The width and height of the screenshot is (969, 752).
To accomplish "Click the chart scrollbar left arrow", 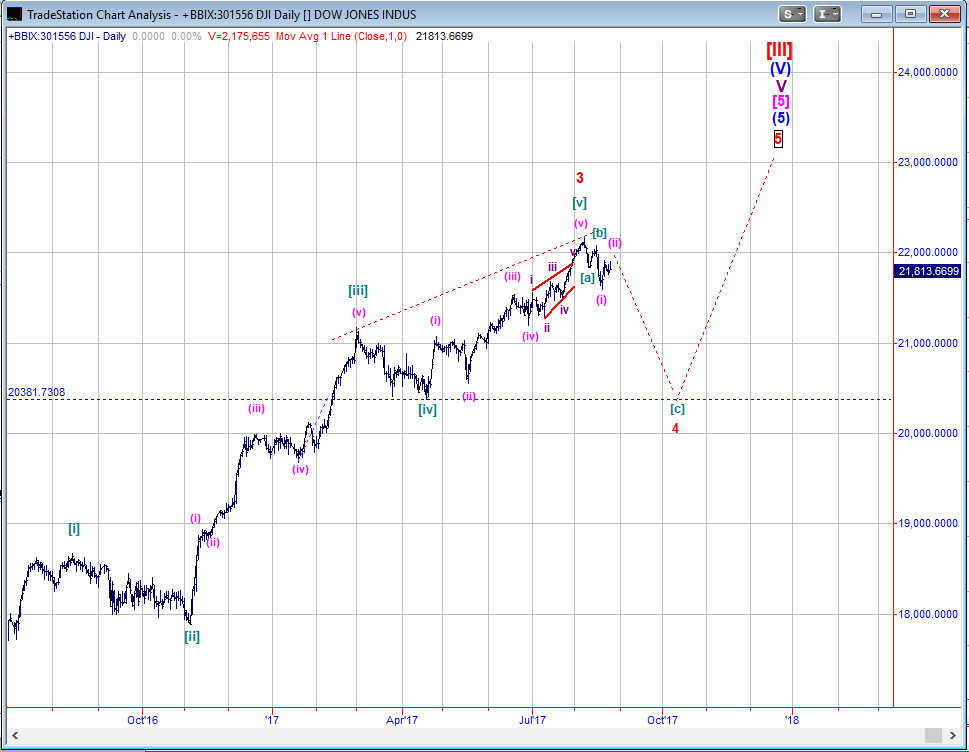I will click(x=15, y=735).
